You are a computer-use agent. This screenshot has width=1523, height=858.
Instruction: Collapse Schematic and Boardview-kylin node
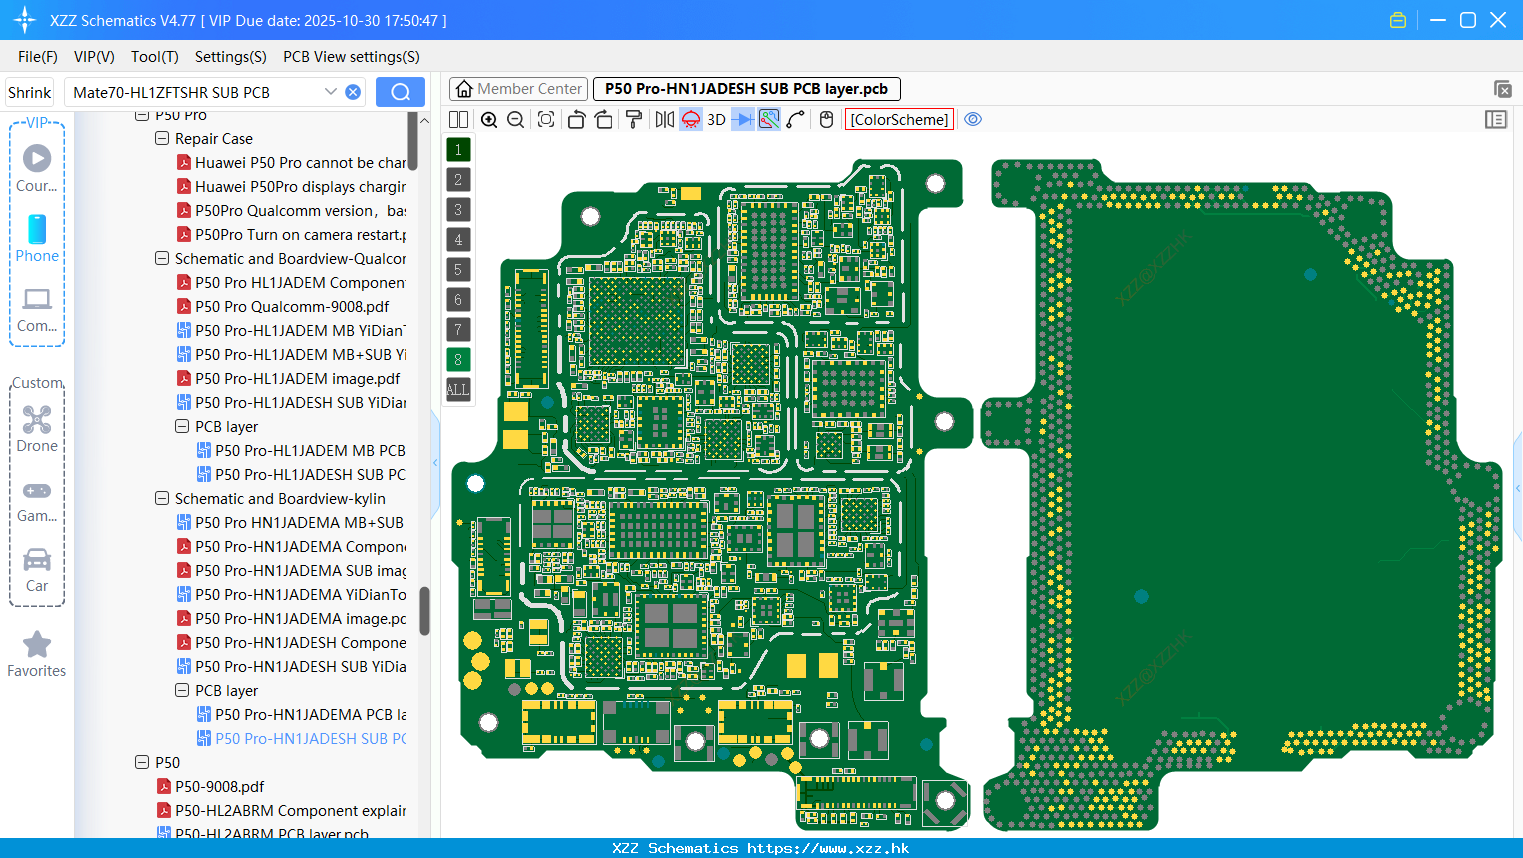pos(162,499)
